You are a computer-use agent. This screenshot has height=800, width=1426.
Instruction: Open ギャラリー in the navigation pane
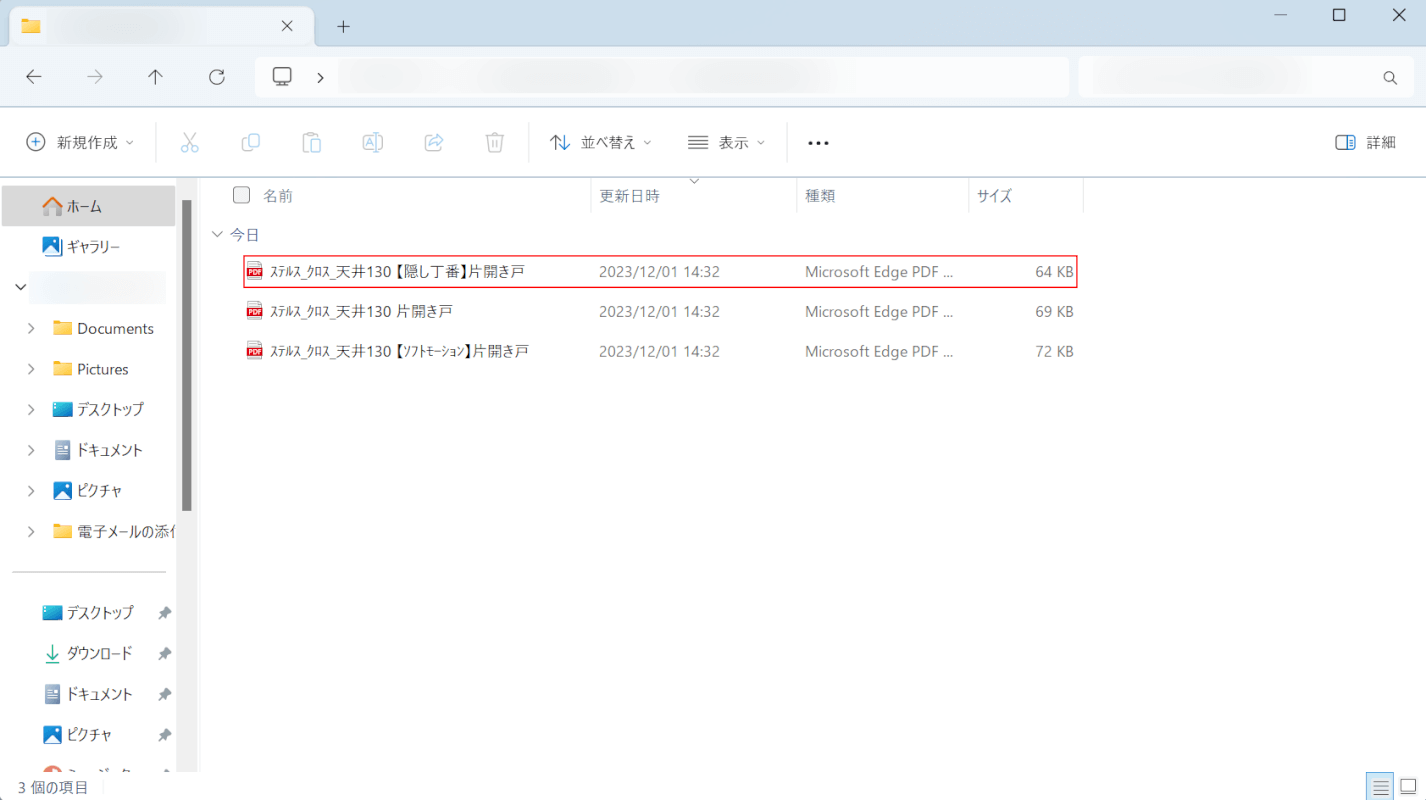coord(88,246)
